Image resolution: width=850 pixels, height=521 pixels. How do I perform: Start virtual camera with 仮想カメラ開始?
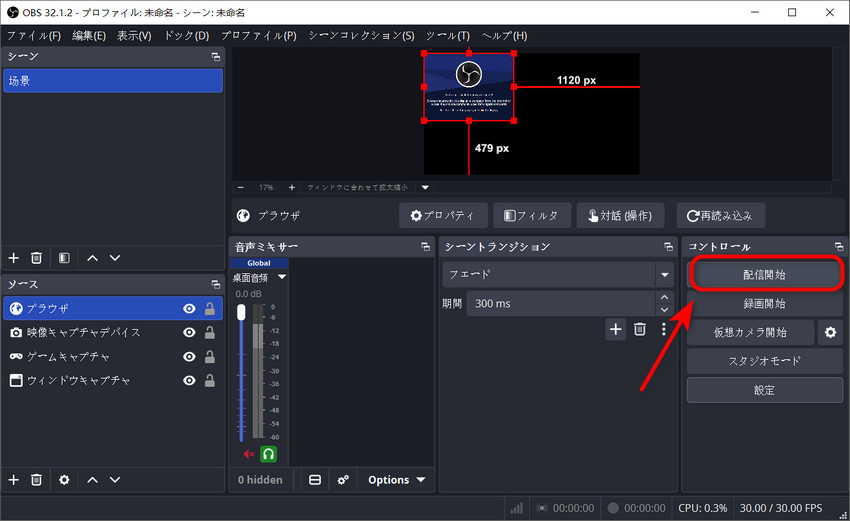click(750, 332)
